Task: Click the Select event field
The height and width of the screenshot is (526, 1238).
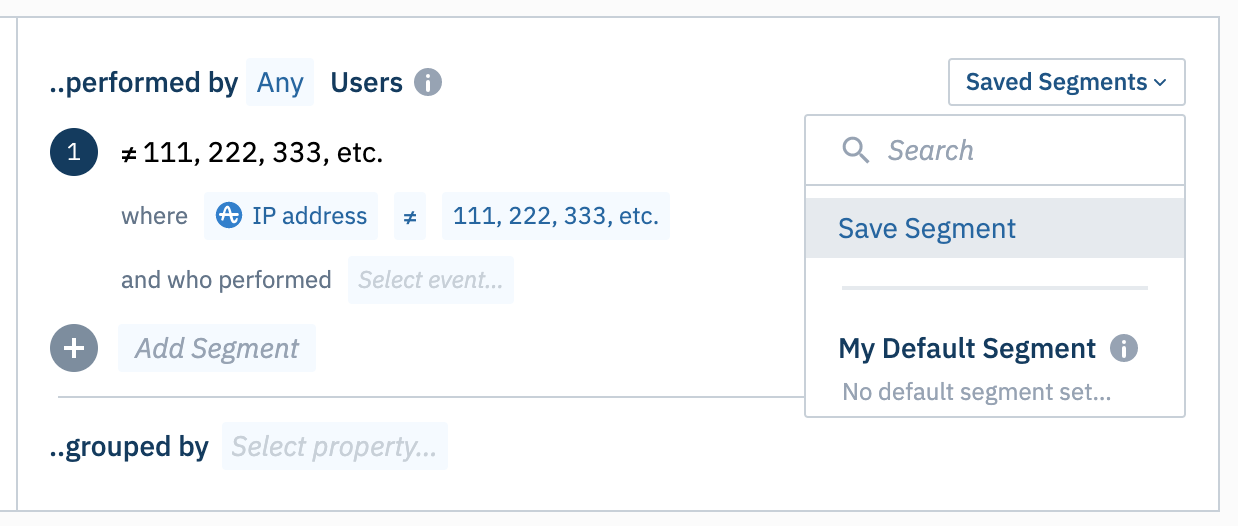Action: [430, 280]
